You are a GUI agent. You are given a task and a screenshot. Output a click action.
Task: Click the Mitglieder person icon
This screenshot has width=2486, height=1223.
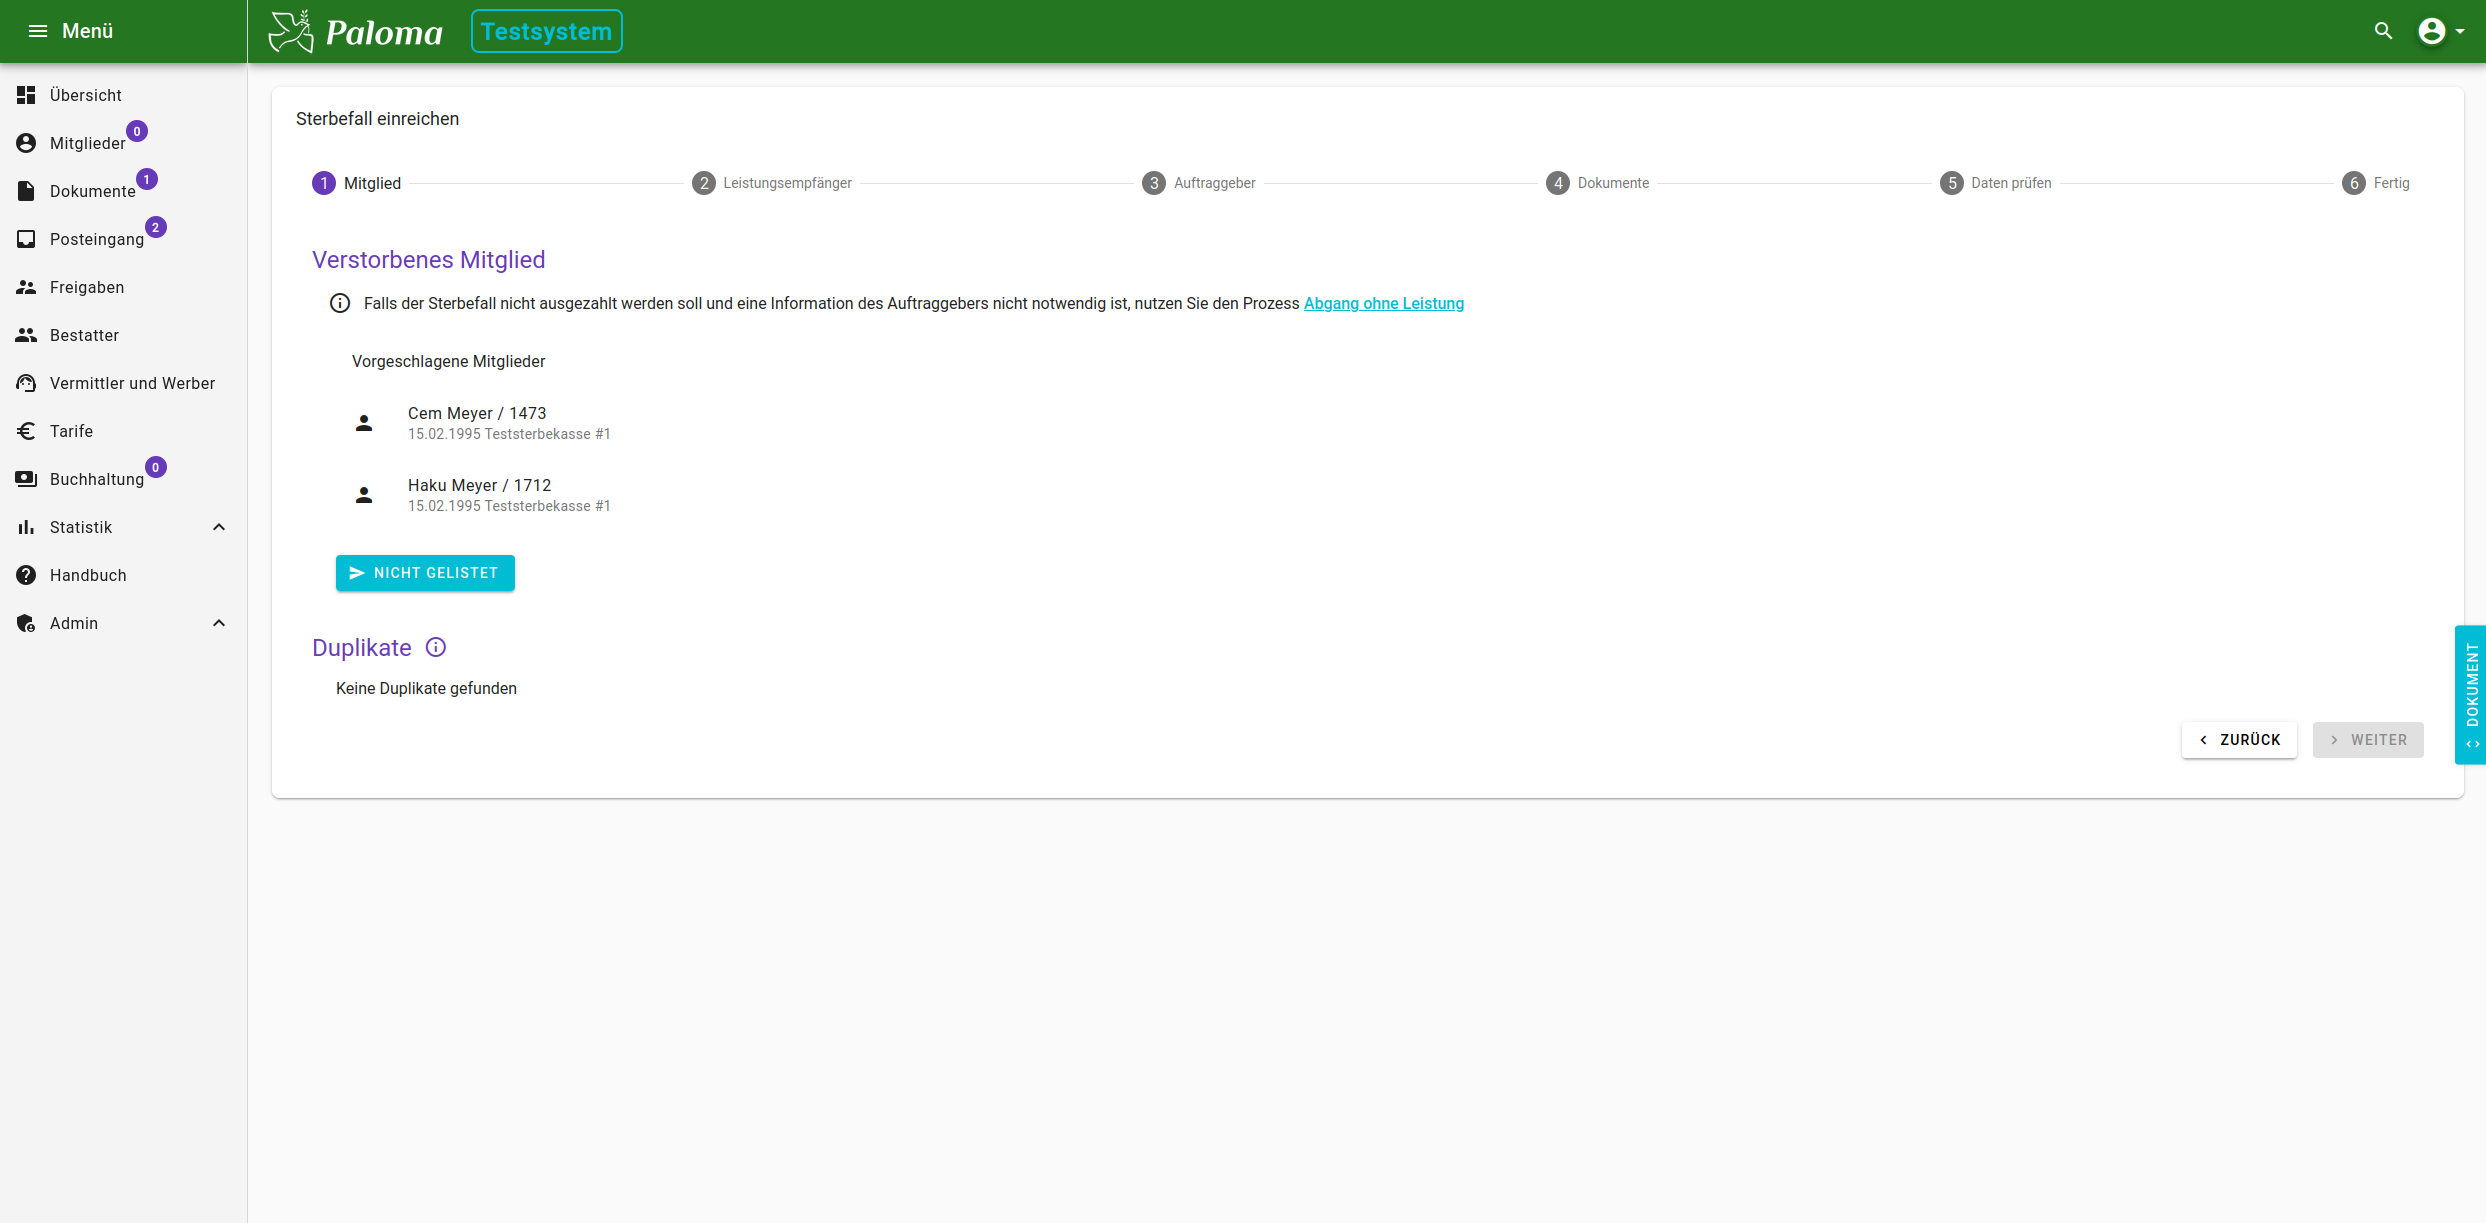tap(26, 143)
